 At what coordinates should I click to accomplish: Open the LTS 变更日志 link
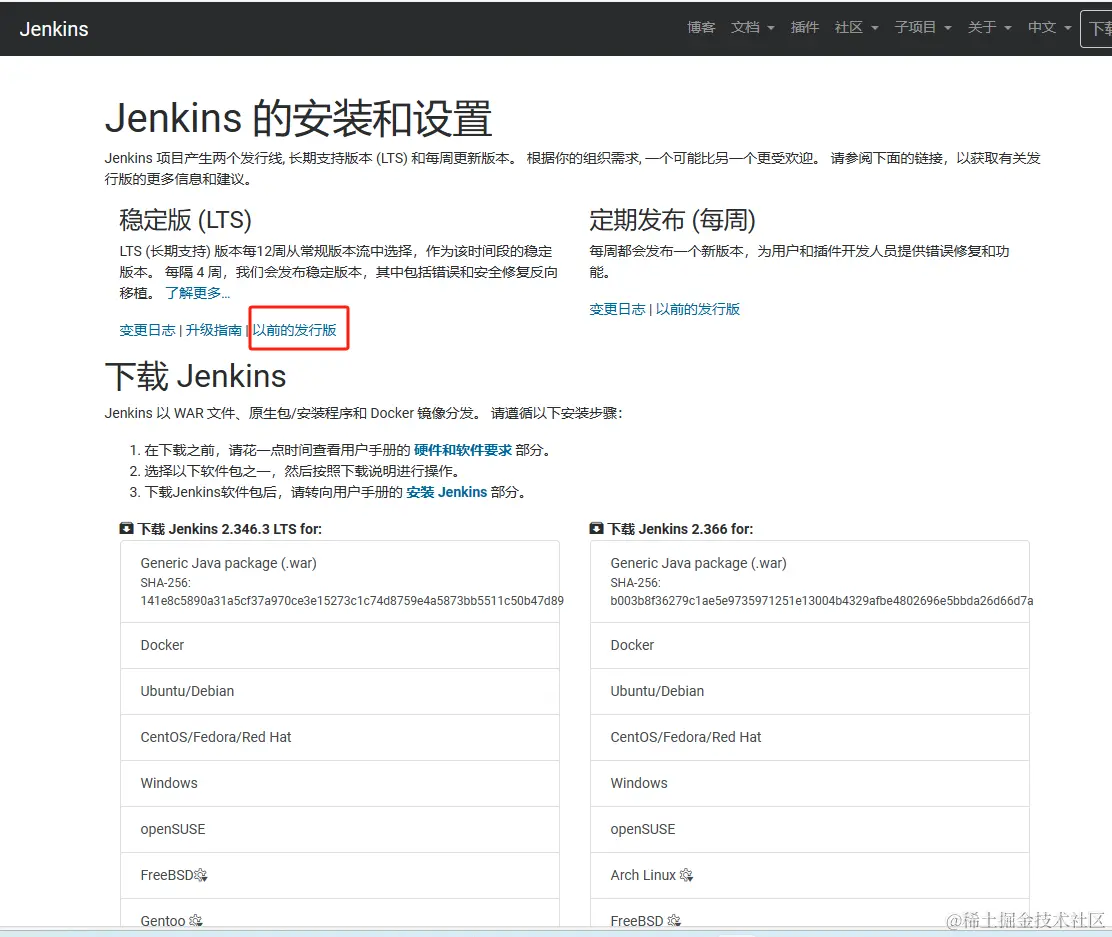(147, 330)
